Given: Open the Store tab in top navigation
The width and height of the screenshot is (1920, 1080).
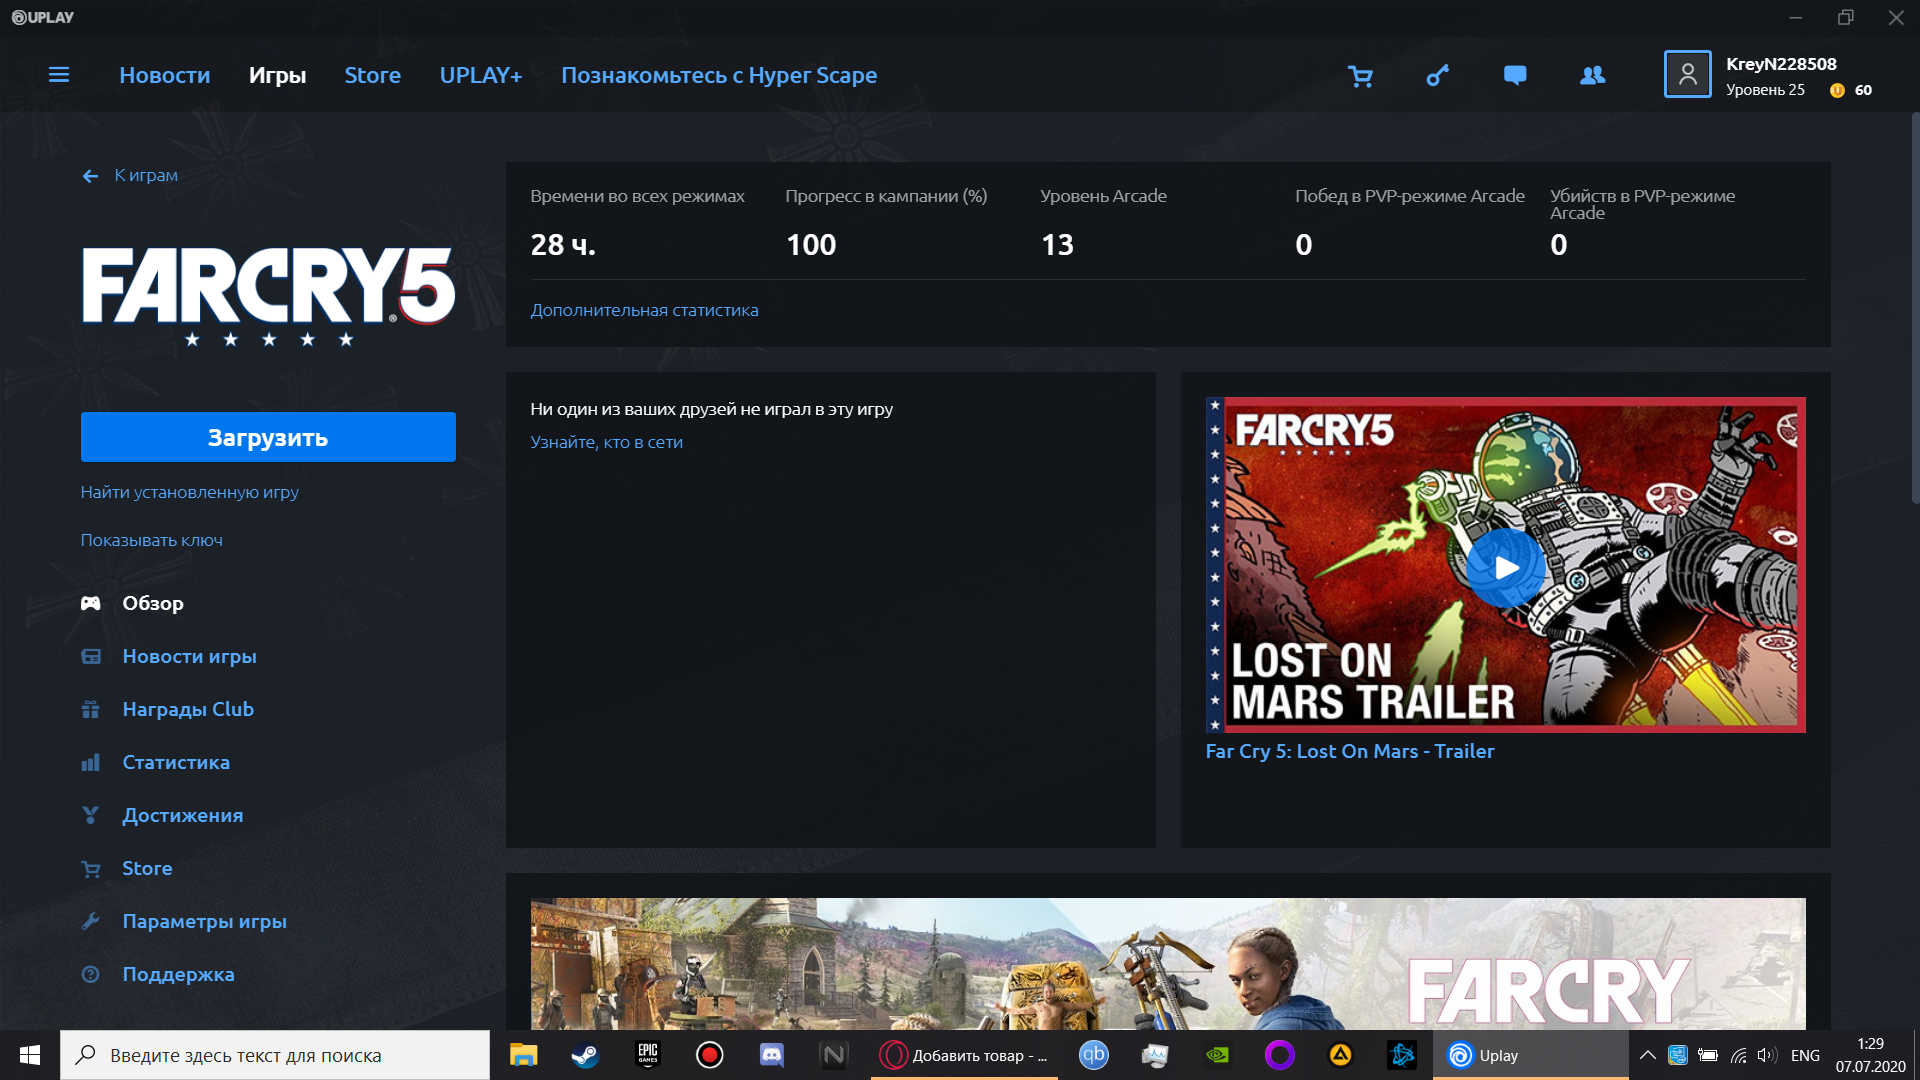Looking at the screenshot, I should click(372, 75).
